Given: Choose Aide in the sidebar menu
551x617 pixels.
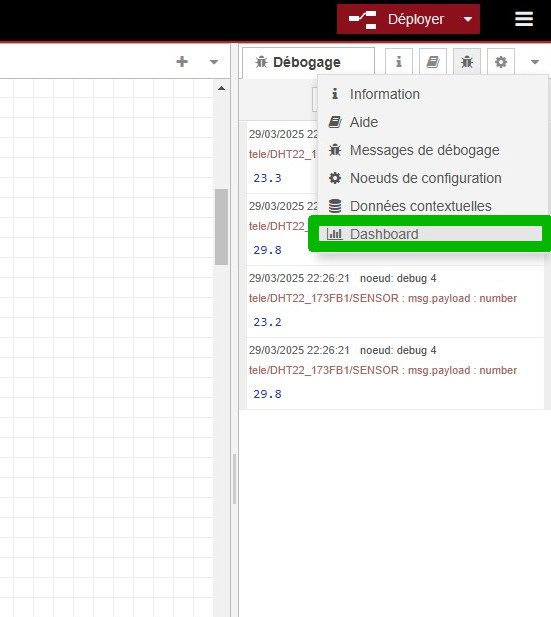Looking at the screenshot, I should click(433, 122).
